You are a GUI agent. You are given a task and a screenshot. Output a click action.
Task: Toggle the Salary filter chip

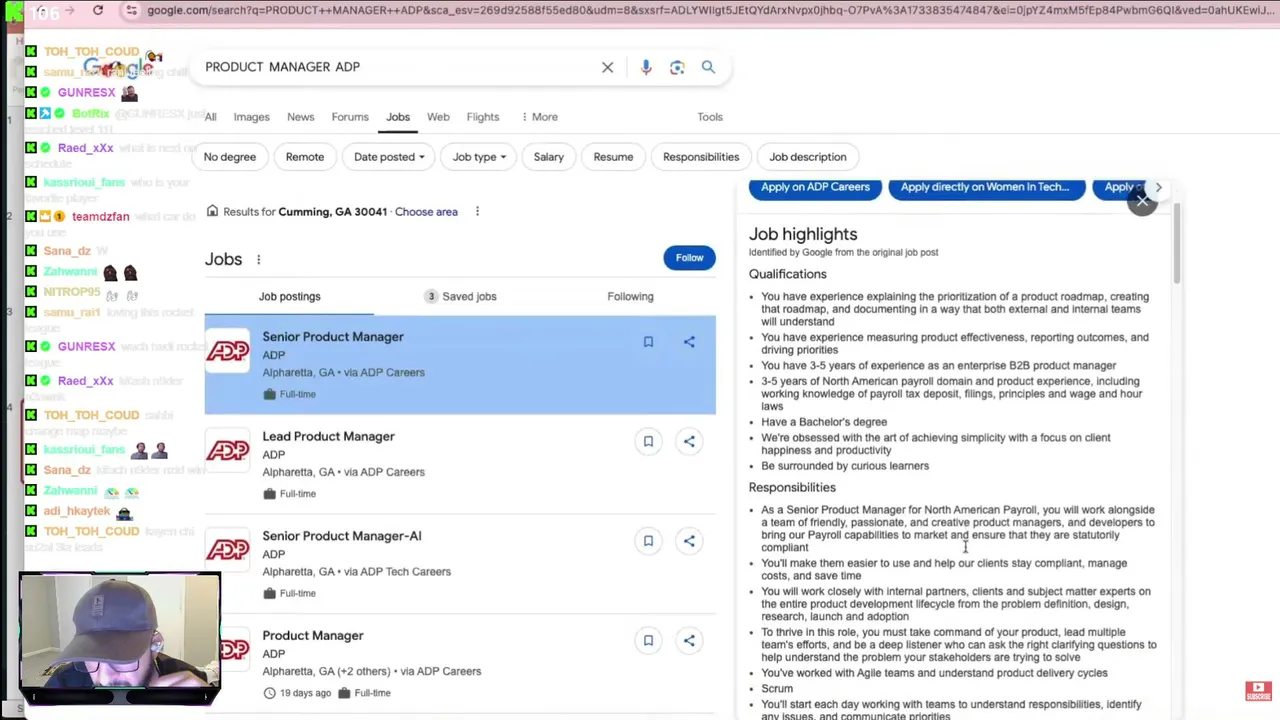pyautogui.click(x=548, y=157)
